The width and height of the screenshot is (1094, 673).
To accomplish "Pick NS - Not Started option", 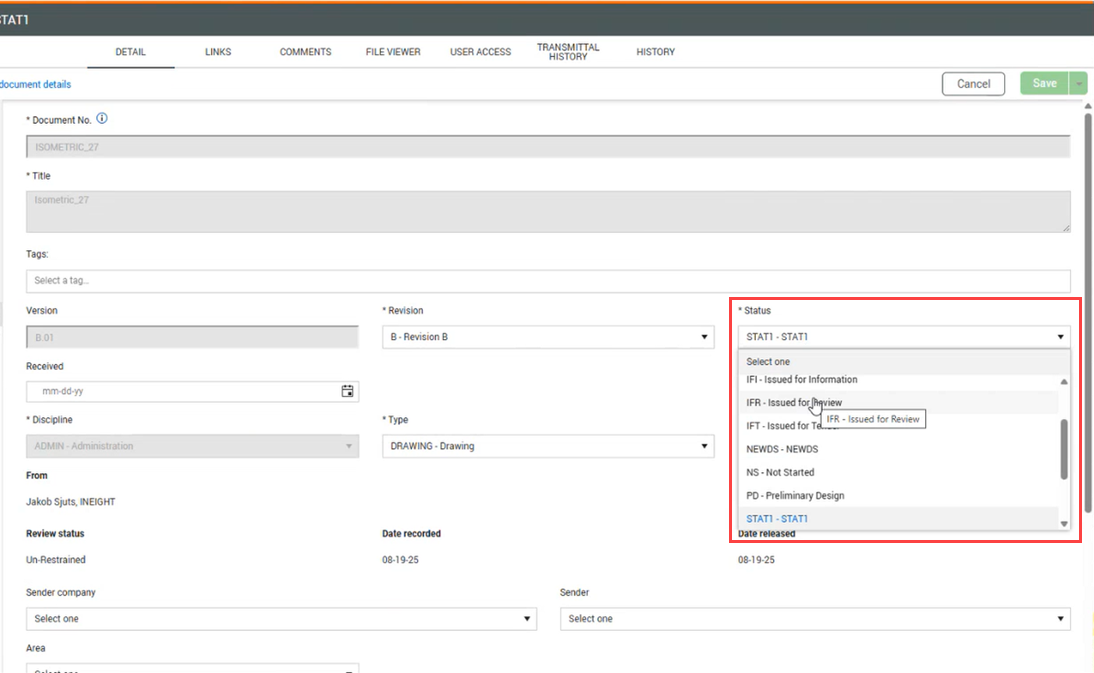I will click(x=780, y=472).
